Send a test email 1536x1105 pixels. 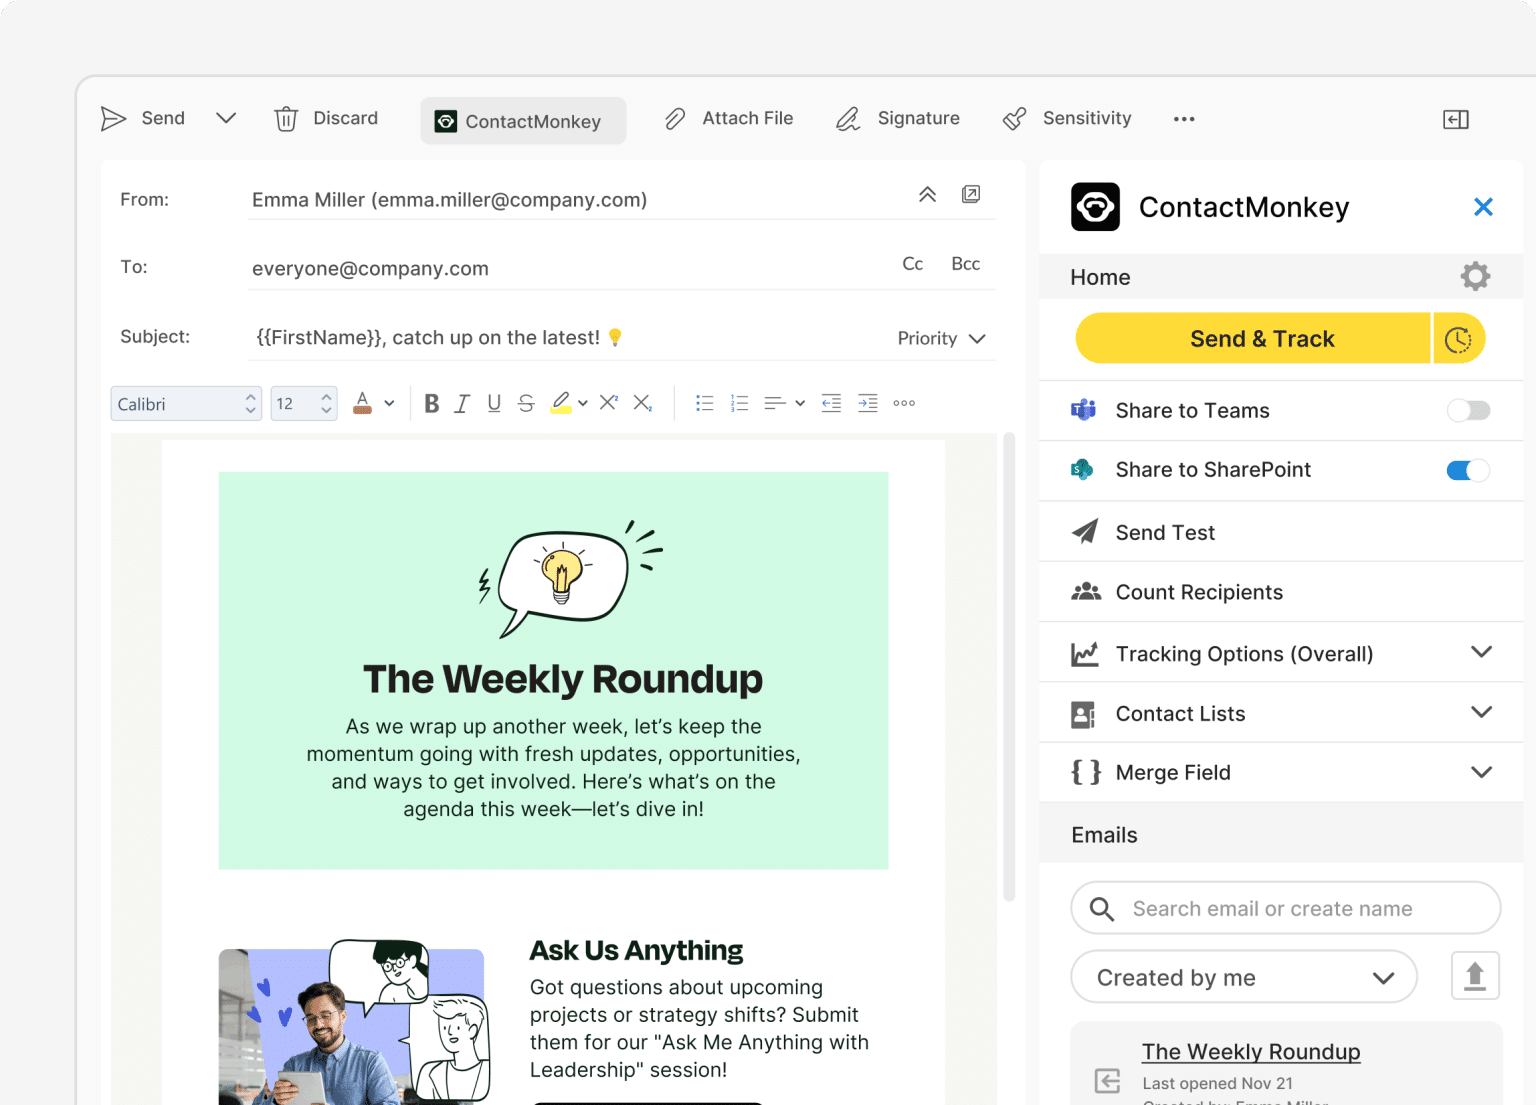tap(1165, 532)
